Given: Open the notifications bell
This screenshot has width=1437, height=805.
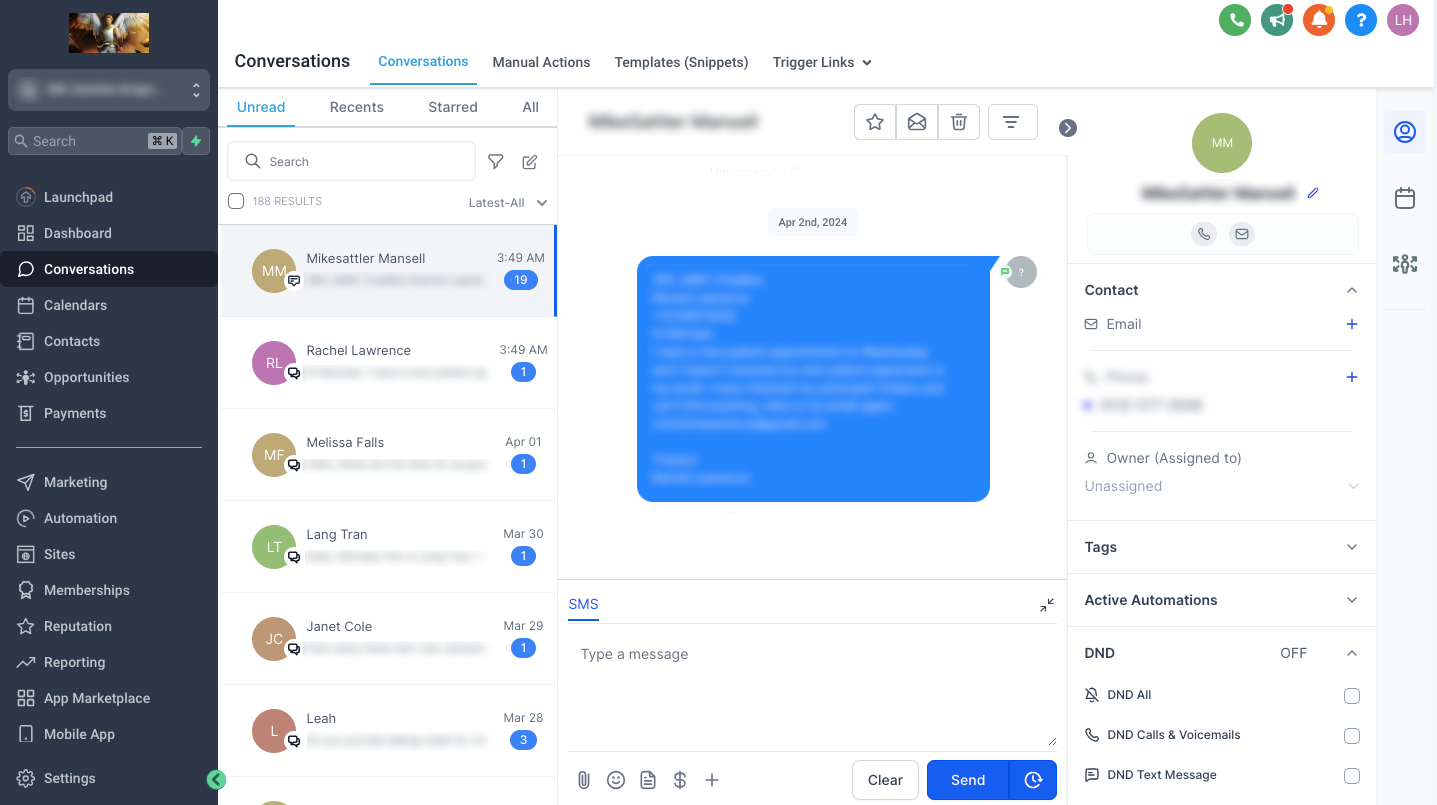Looking at the screenshot, I should tap(1319, 20).
